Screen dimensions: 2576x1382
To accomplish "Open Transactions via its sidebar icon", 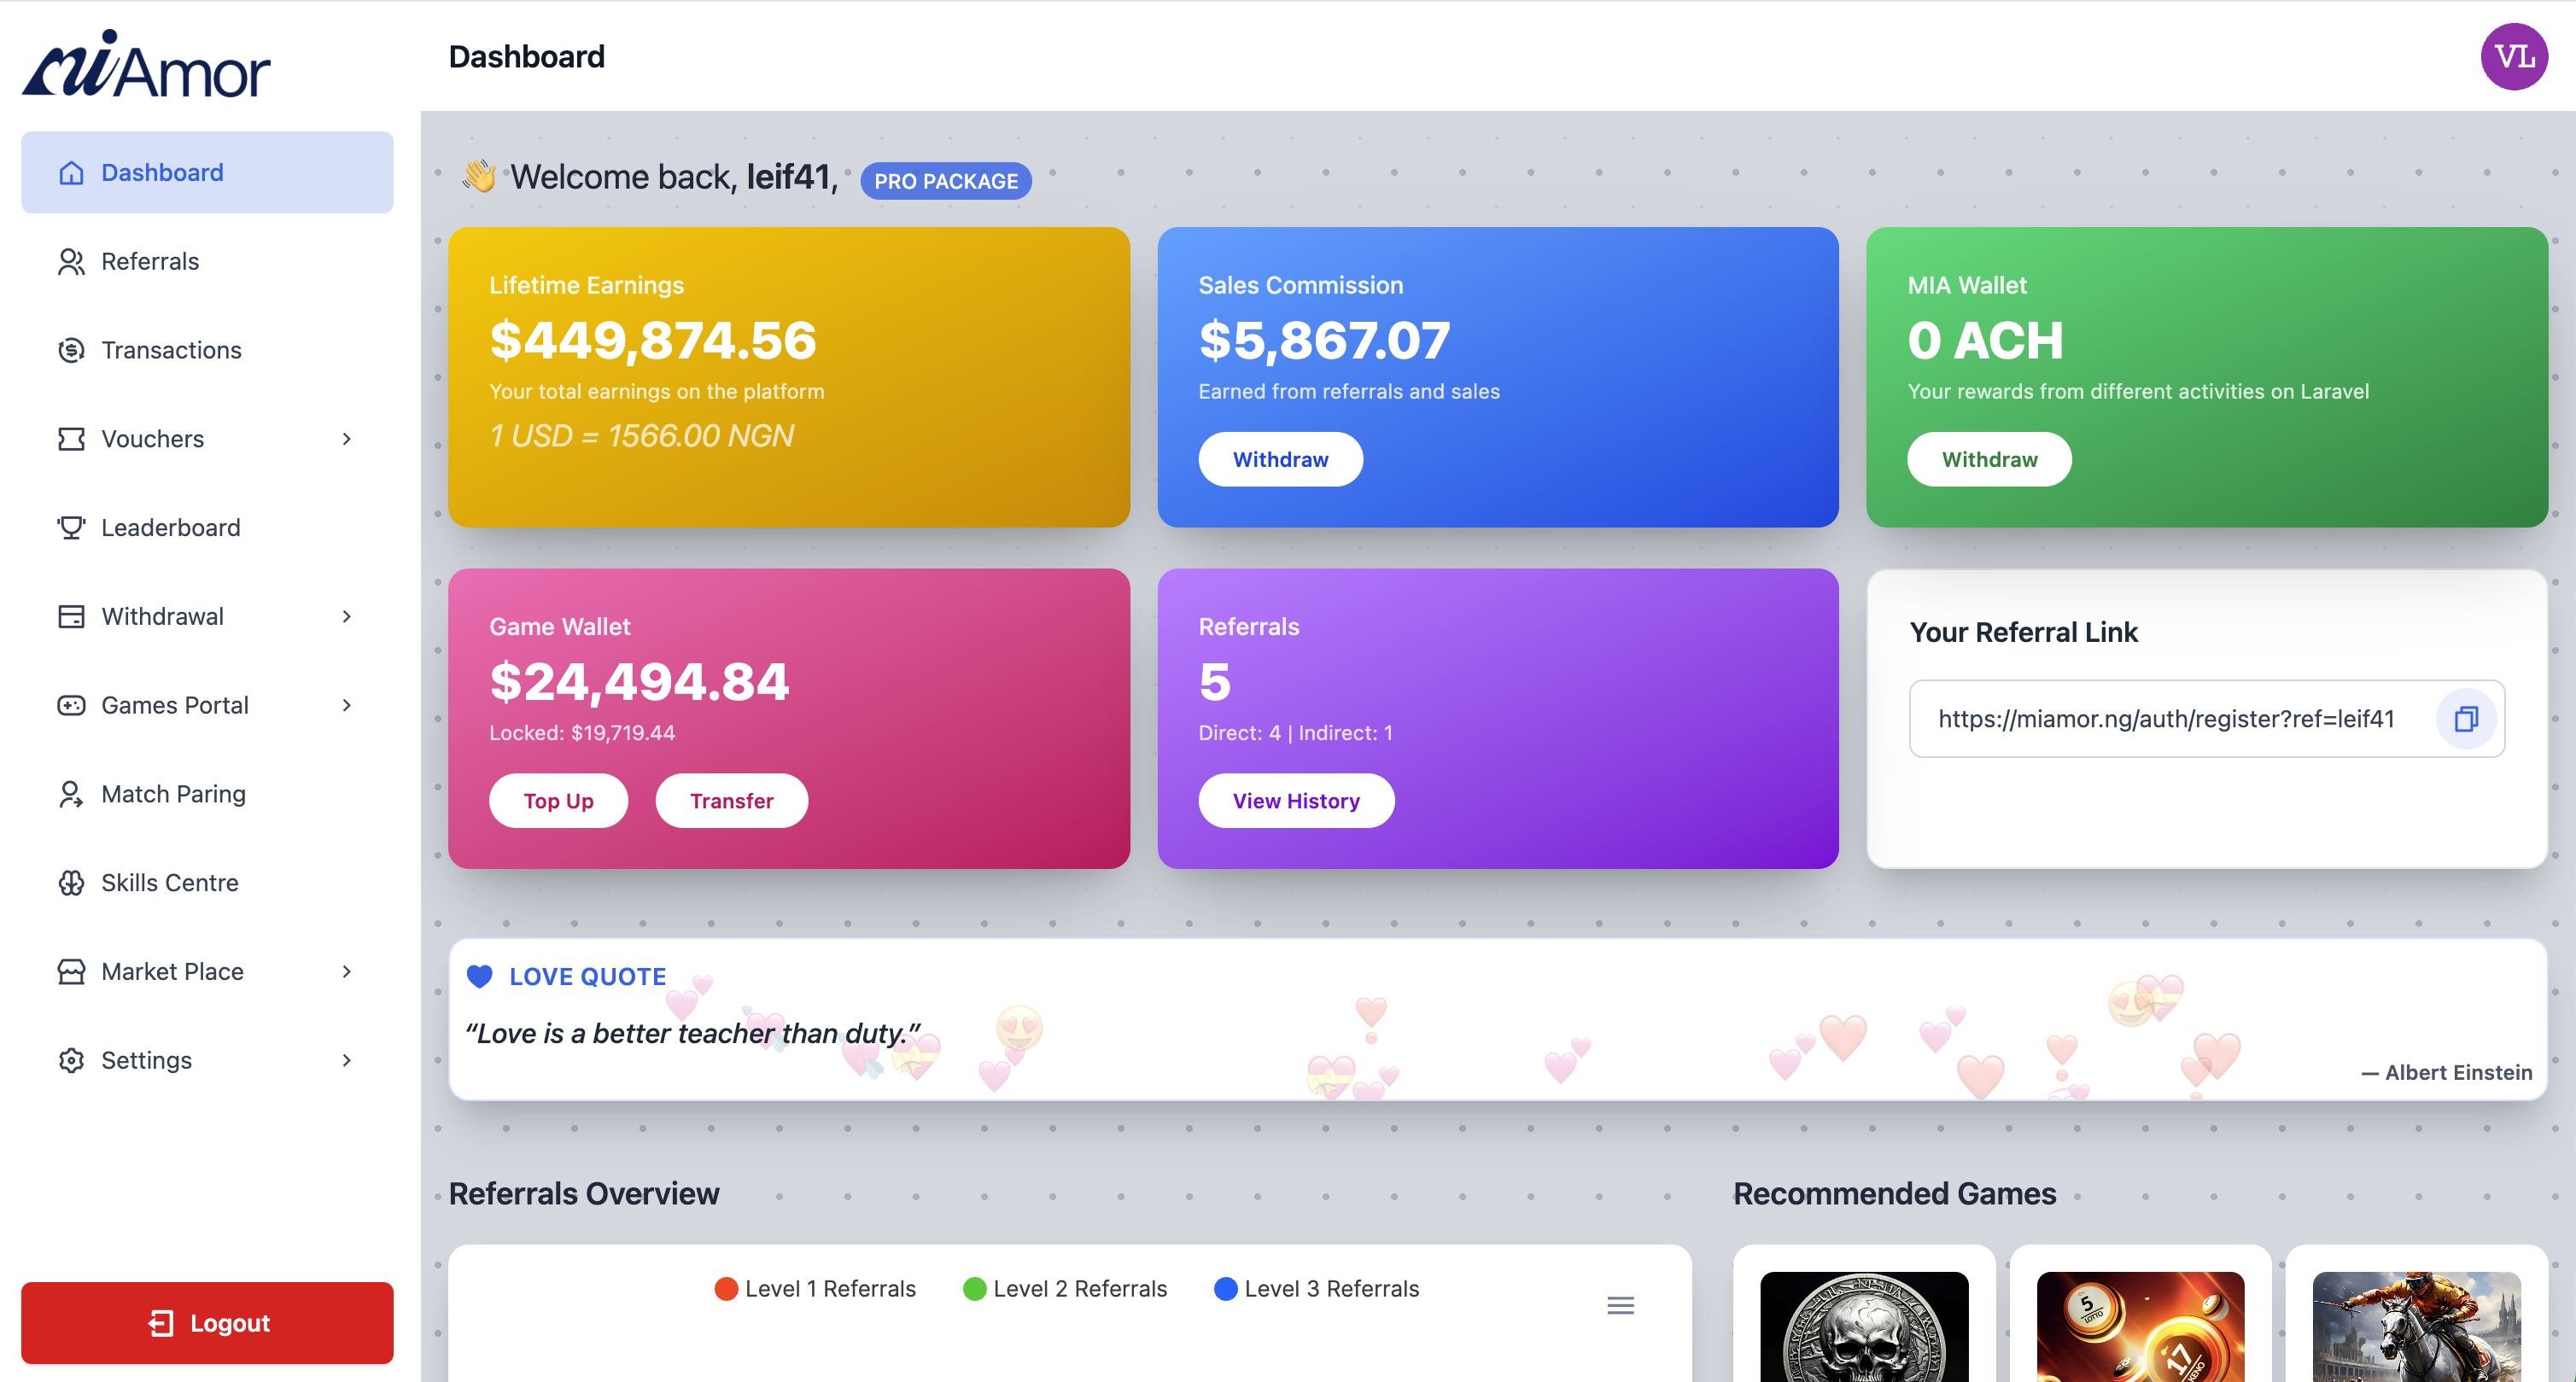I will pos(70,350).
